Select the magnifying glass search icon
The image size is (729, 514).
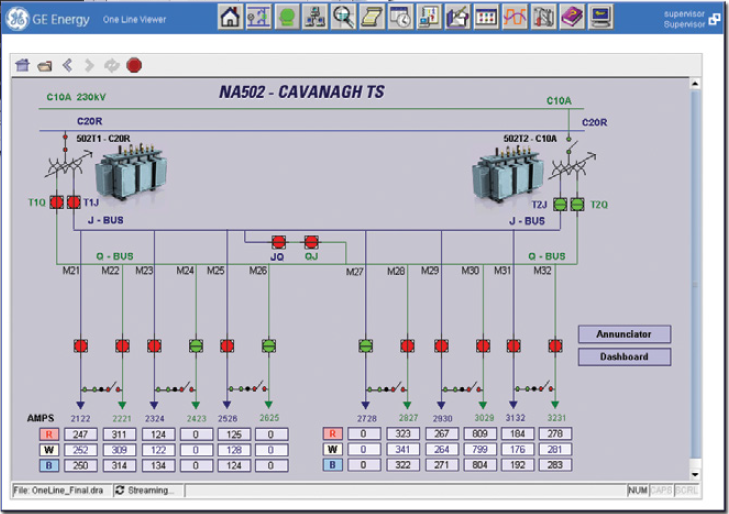point(344,17)
